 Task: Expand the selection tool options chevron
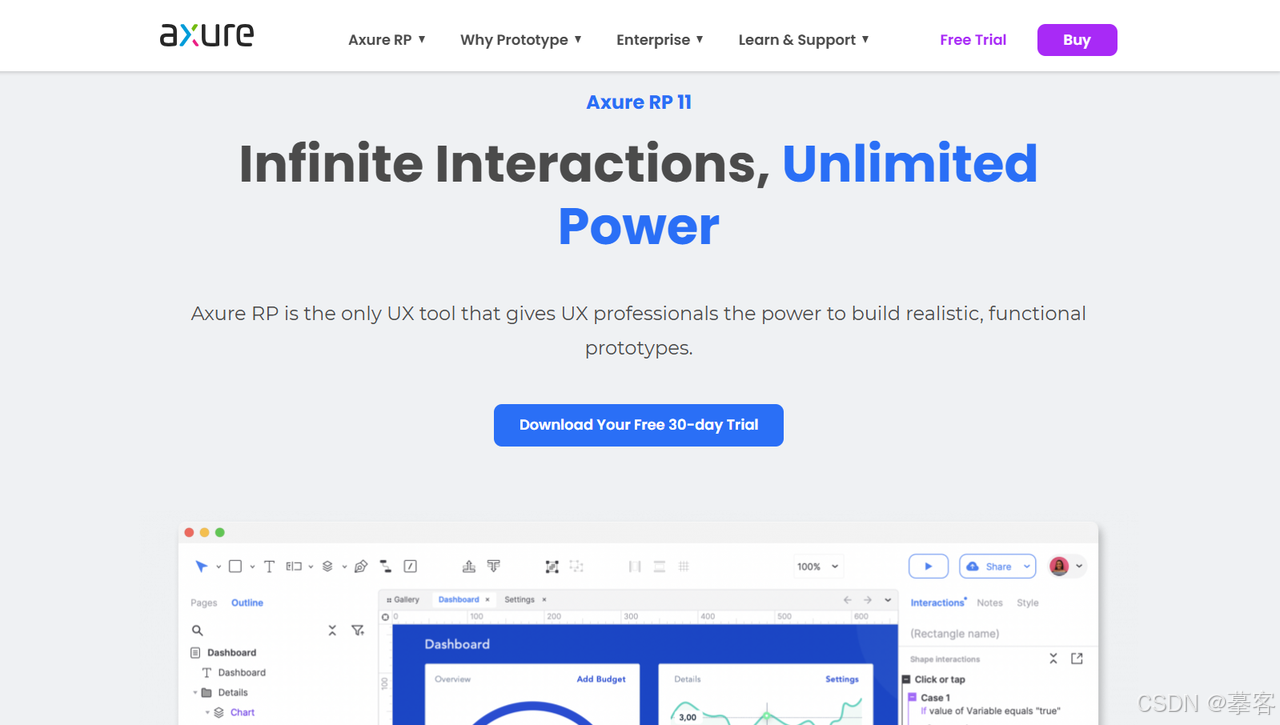tap(218, 567)
